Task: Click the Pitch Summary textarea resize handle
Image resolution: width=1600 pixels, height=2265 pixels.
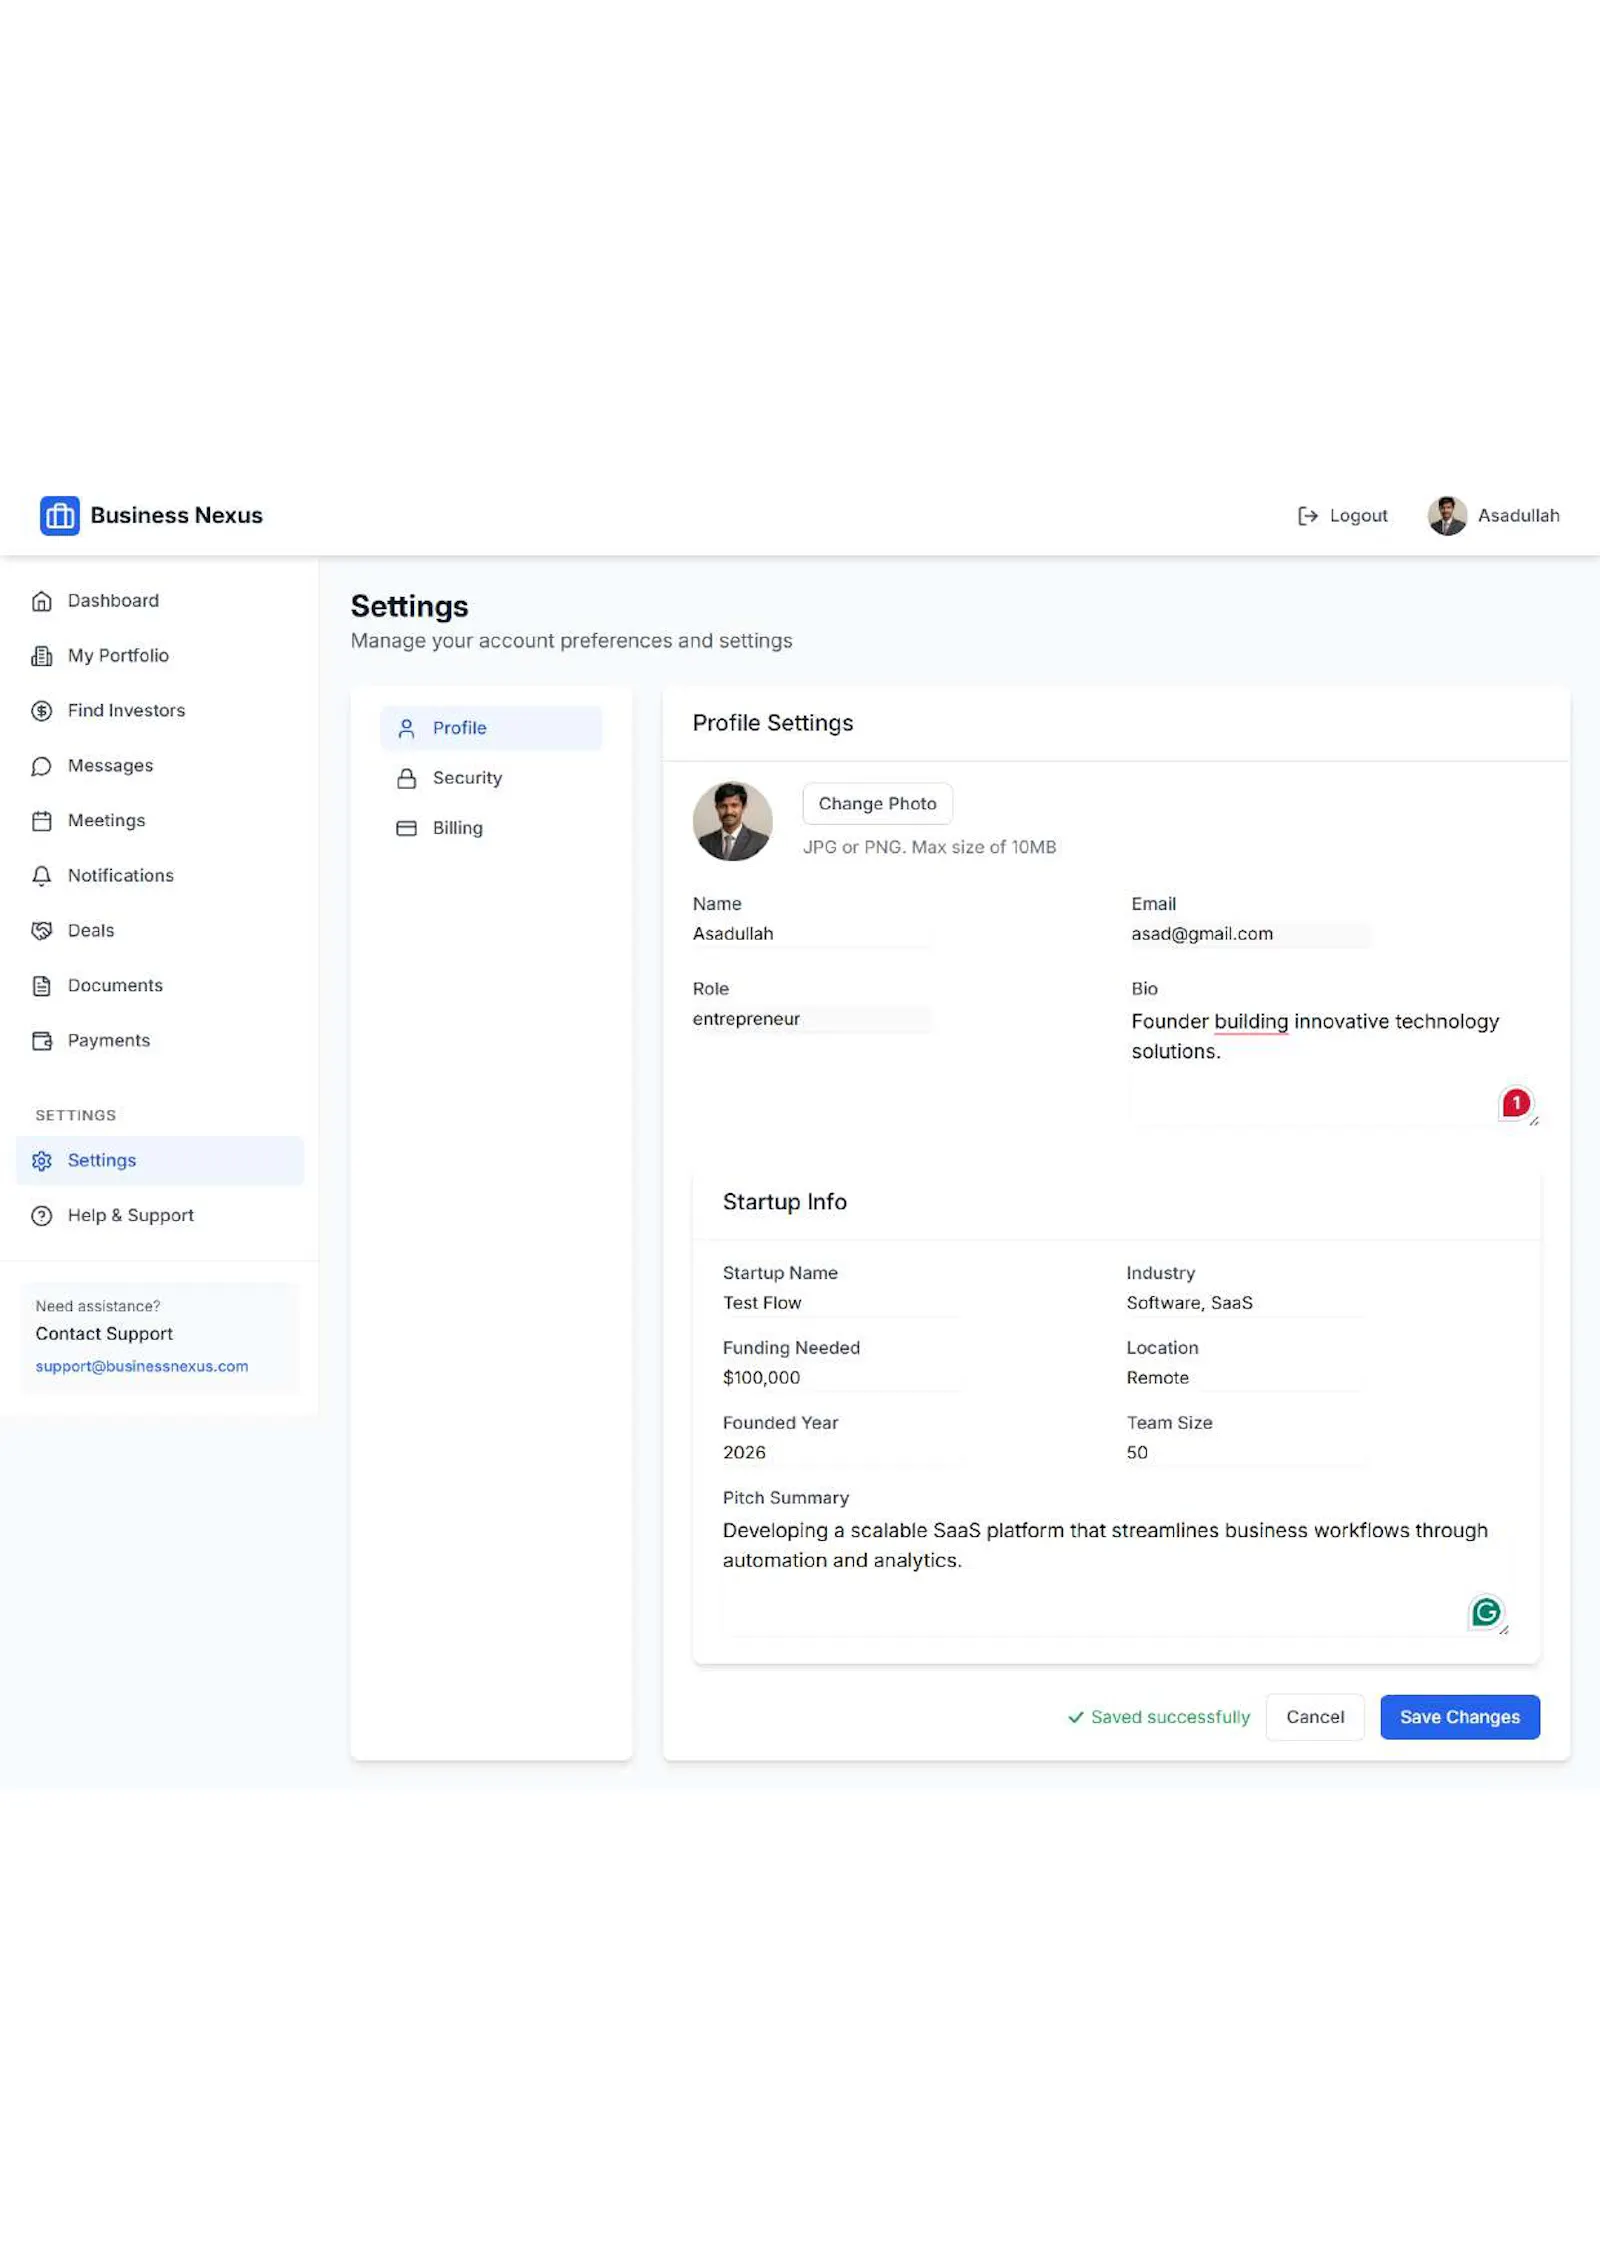Action: coord(1504,1630)
